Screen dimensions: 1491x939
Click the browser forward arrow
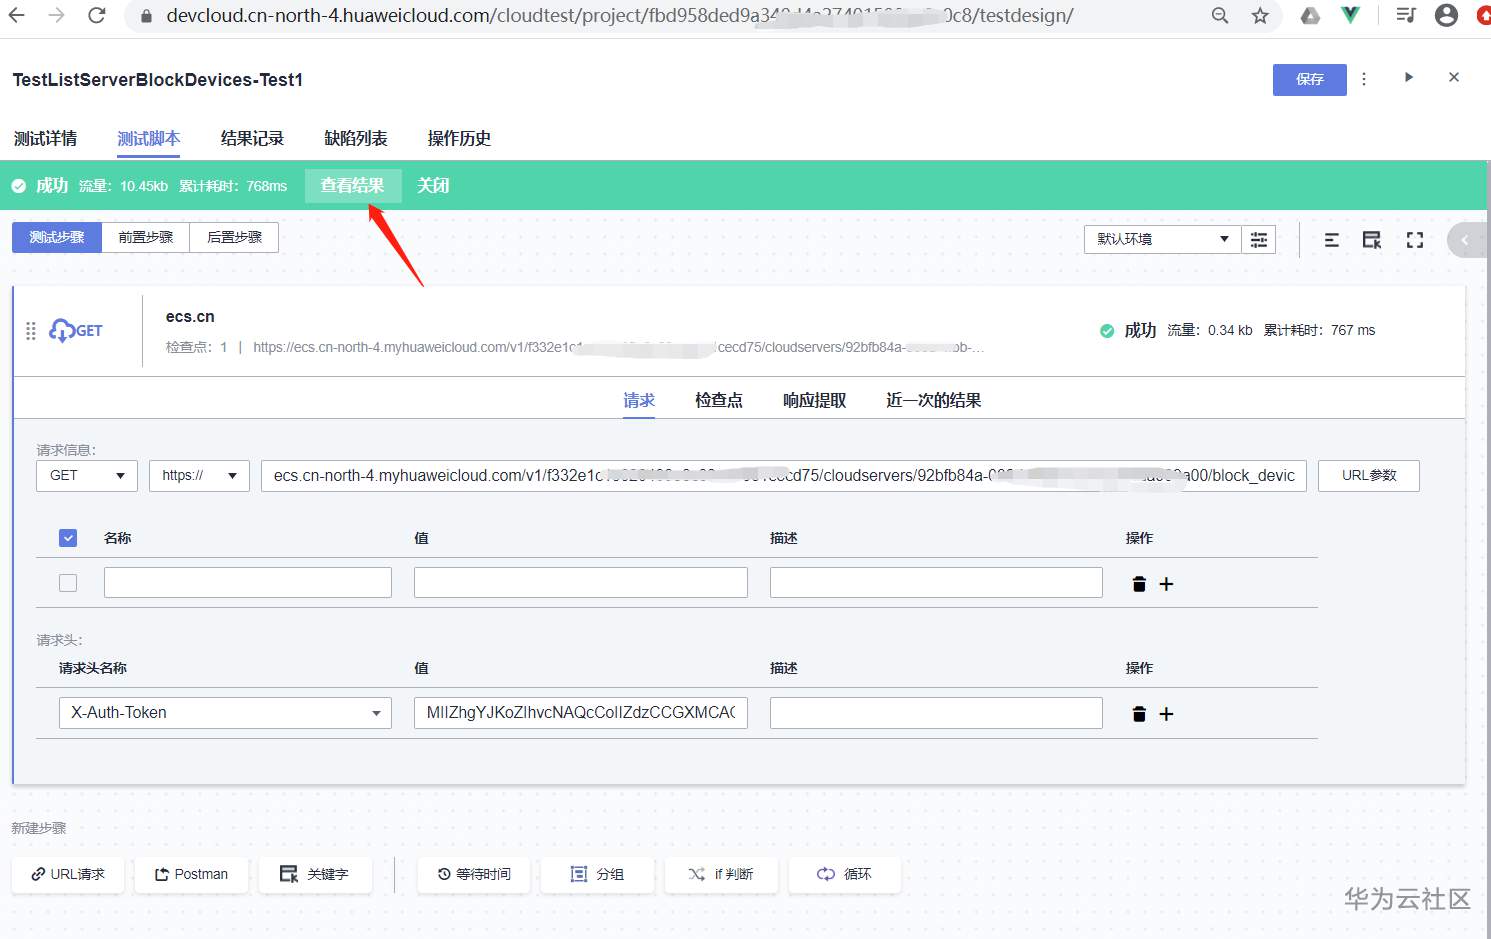pos(56,15)
